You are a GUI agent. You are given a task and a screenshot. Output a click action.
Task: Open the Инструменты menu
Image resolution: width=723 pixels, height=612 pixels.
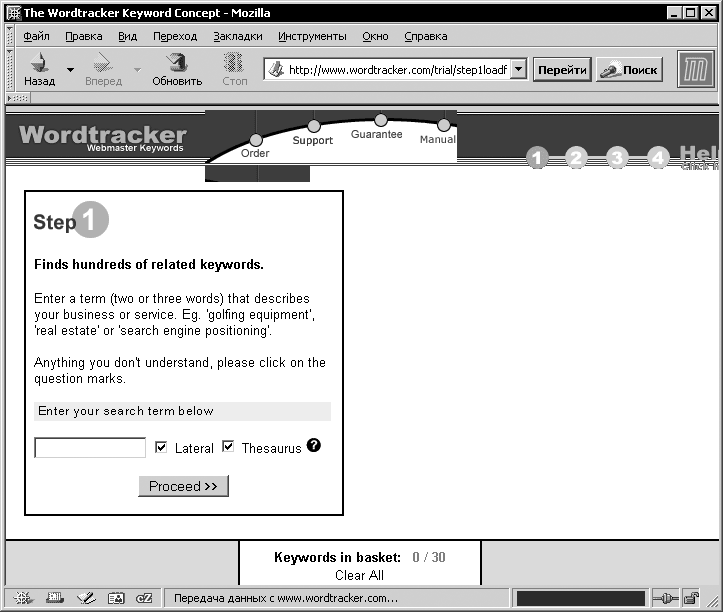click(x=312, y=36)
